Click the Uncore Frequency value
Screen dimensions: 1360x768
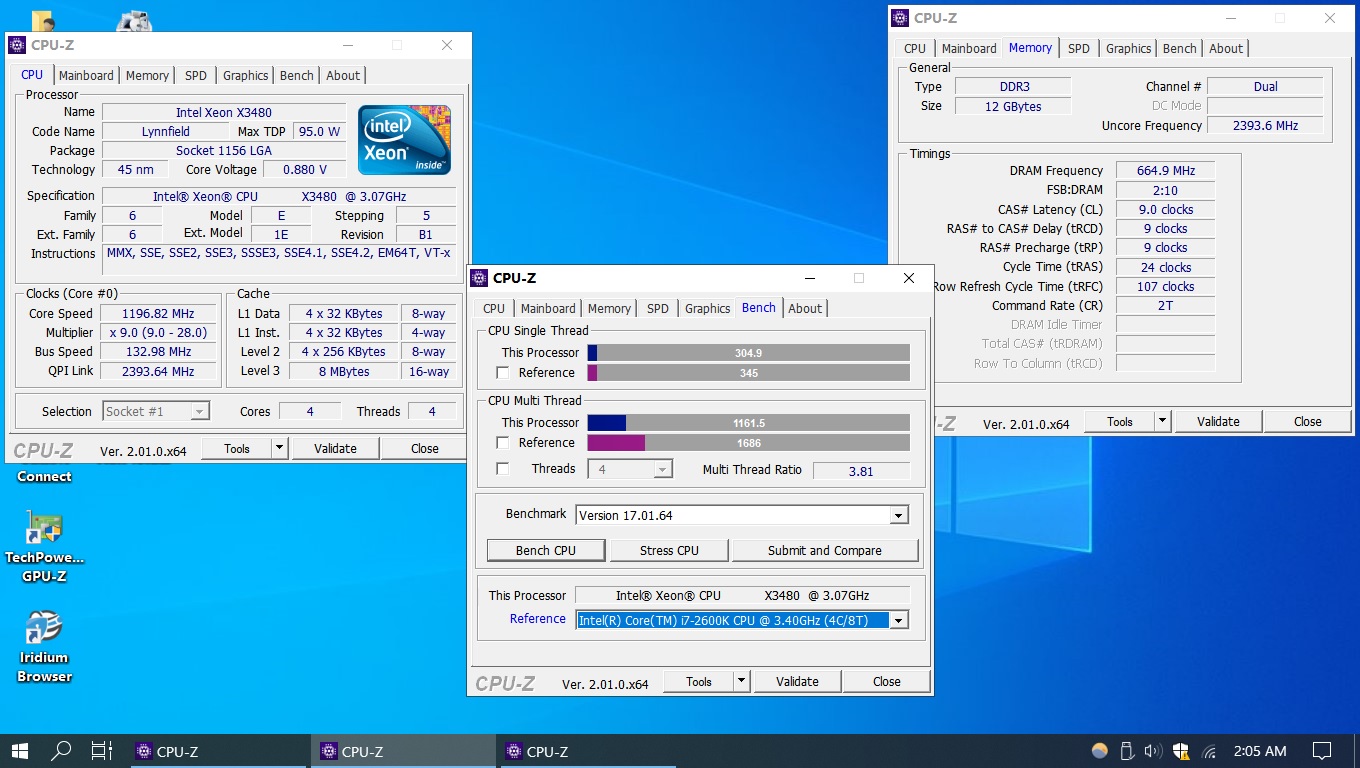click(x=1265, y=126)
